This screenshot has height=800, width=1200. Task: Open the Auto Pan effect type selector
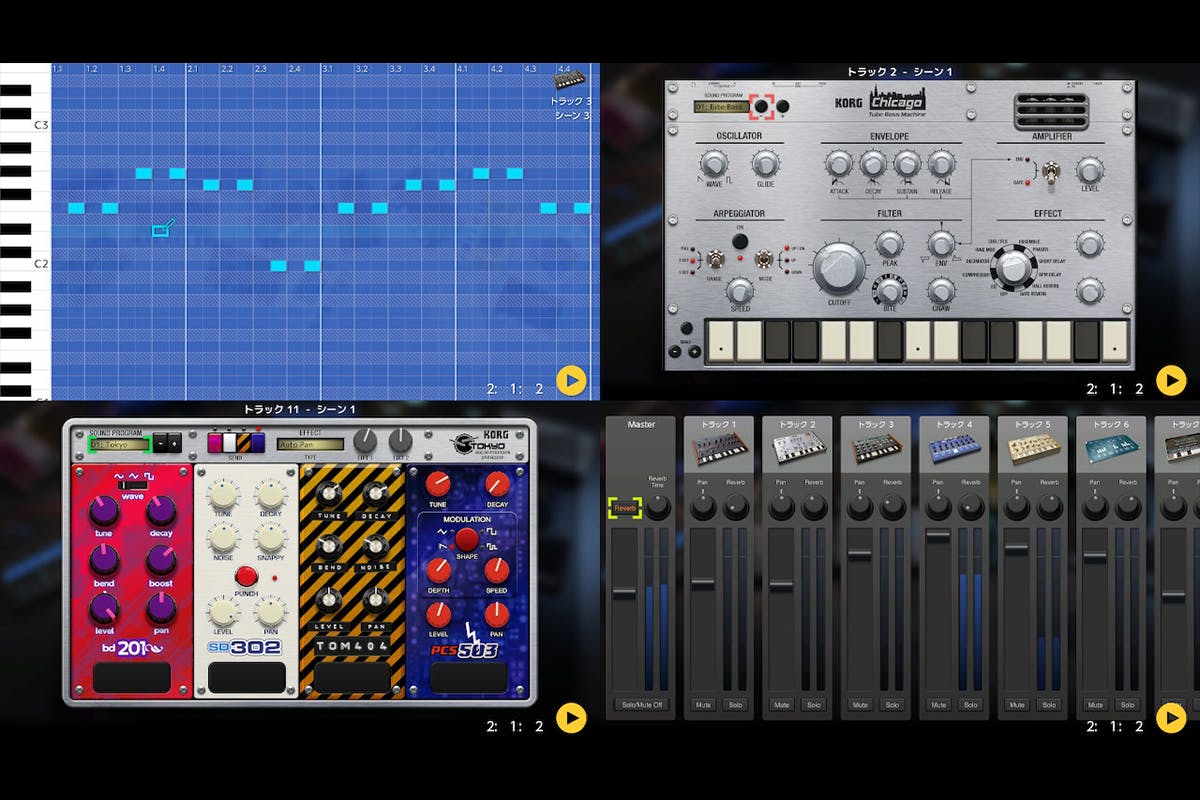pos(310,444)
